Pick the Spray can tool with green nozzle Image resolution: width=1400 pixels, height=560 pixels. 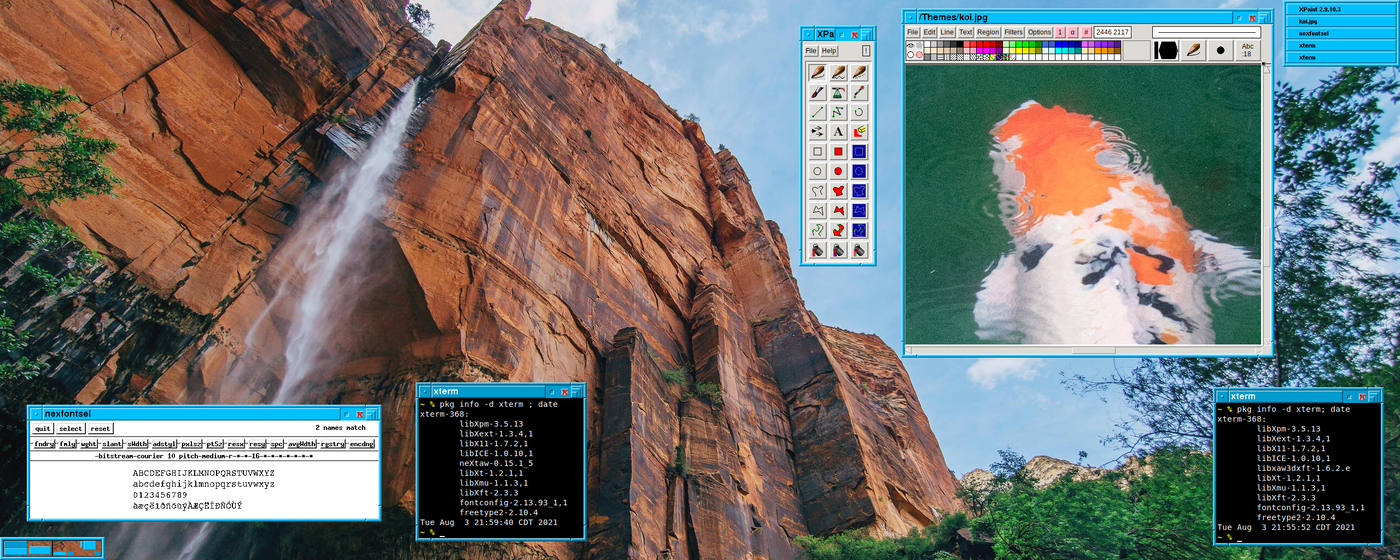pos(838,92)
